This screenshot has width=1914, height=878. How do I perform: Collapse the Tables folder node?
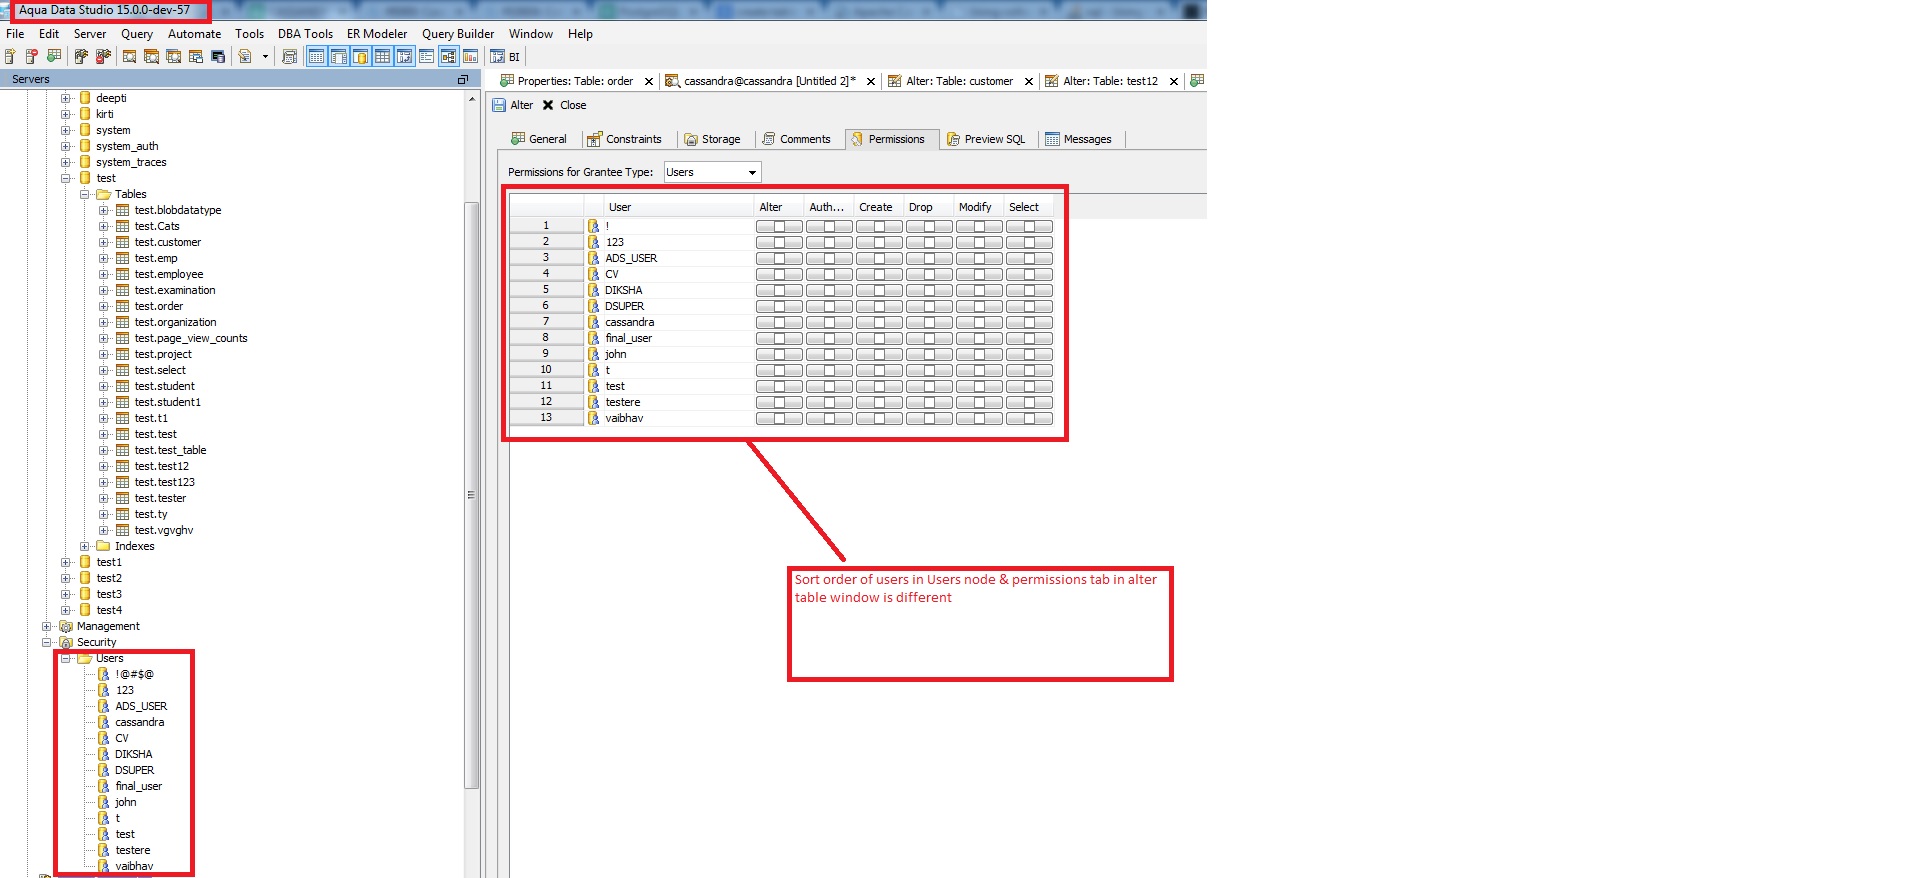coord(84,194)
